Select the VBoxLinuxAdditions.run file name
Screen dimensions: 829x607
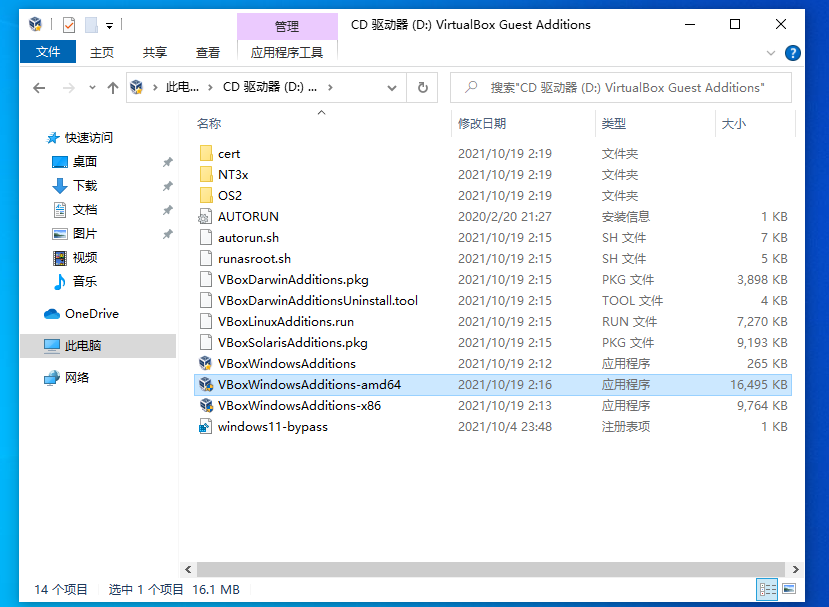[x=286, y=321]
